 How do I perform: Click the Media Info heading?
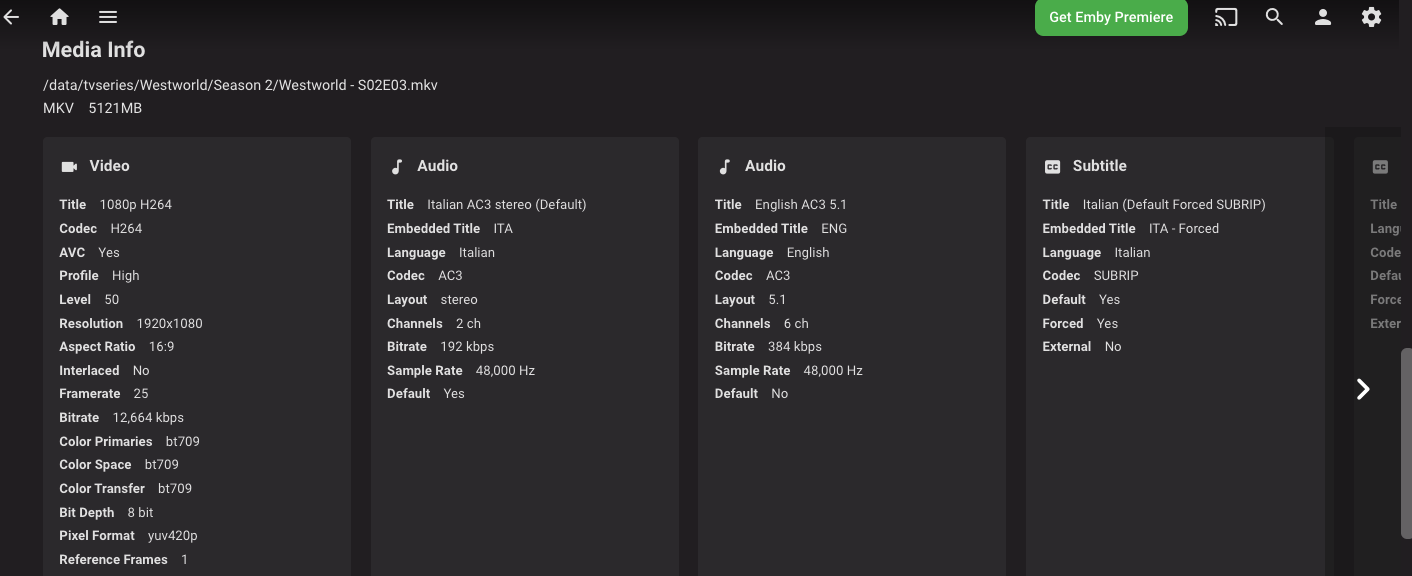point(94,50)
